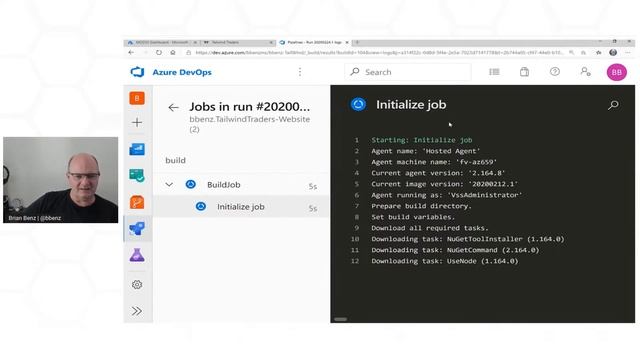The image size is (640, 360).
Task: Click the plus add-new icon in sidebar
Action: [x=137, y=122]
